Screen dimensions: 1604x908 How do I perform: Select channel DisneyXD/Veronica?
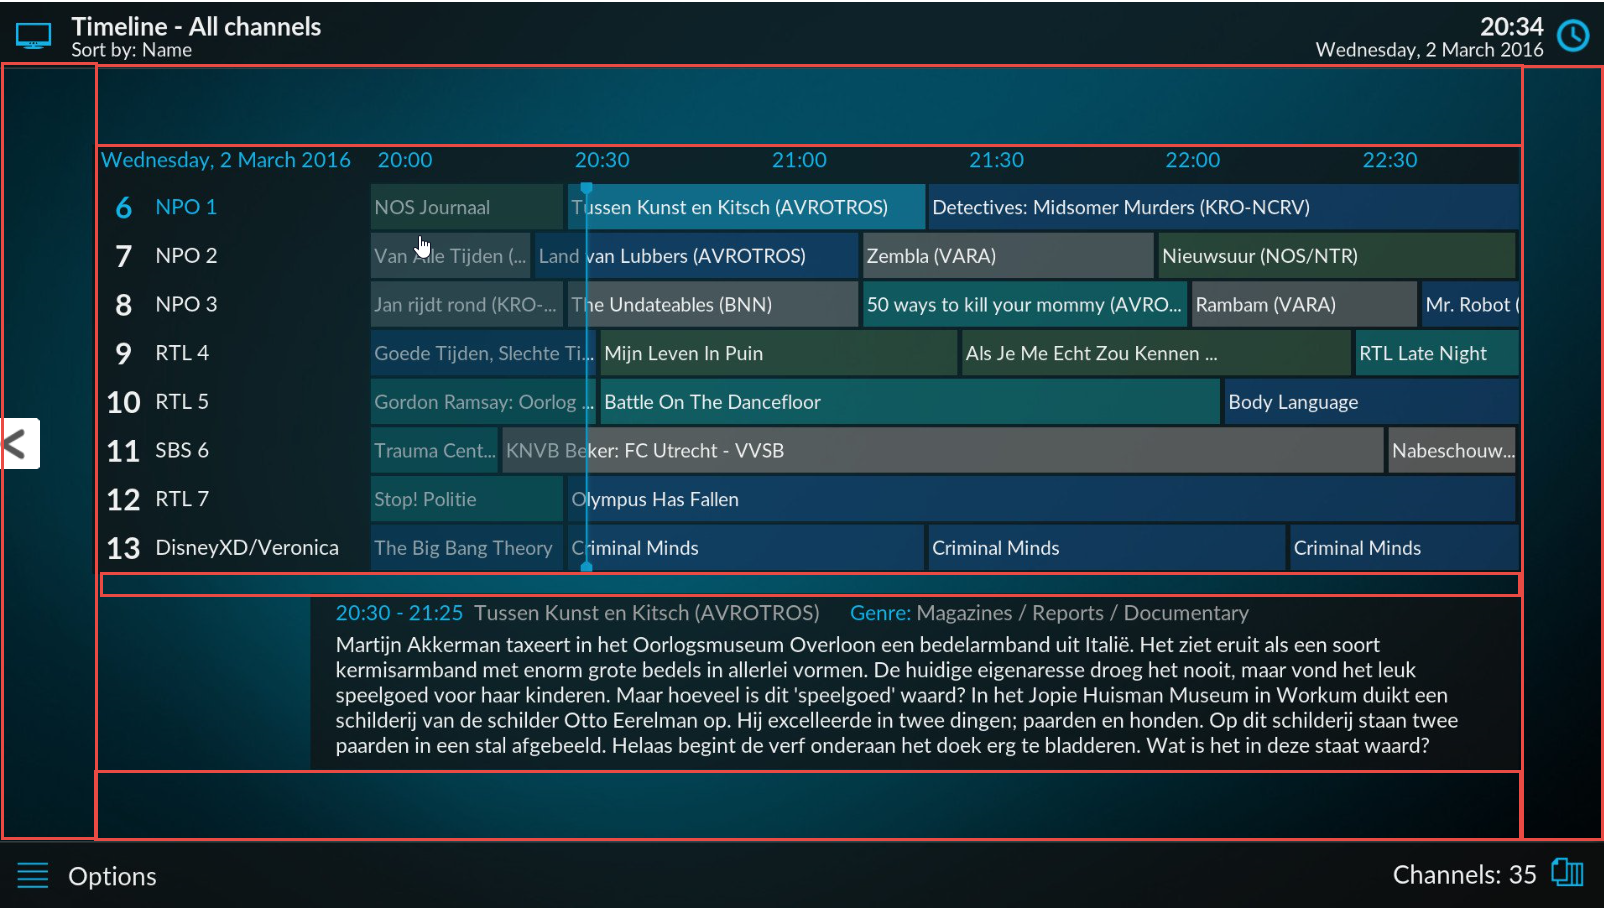pyautogui.click(x=247, y=548)
